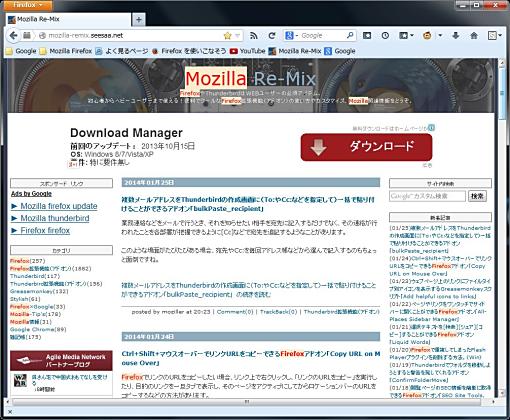Open the Copy URL on Mouse Over article
The width and height of the screenshot is (510, 420).
(251, 358)
